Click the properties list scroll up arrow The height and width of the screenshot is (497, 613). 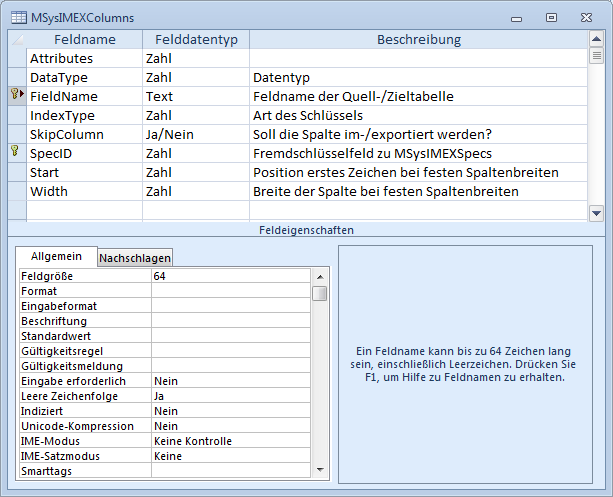point(319,275)
